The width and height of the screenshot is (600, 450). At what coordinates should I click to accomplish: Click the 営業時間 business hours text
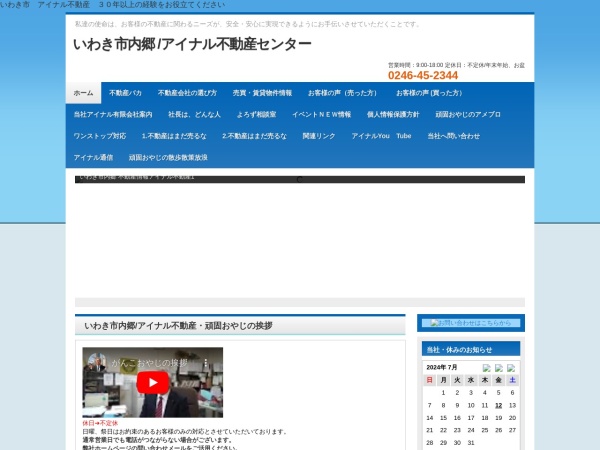coord(456,65)
